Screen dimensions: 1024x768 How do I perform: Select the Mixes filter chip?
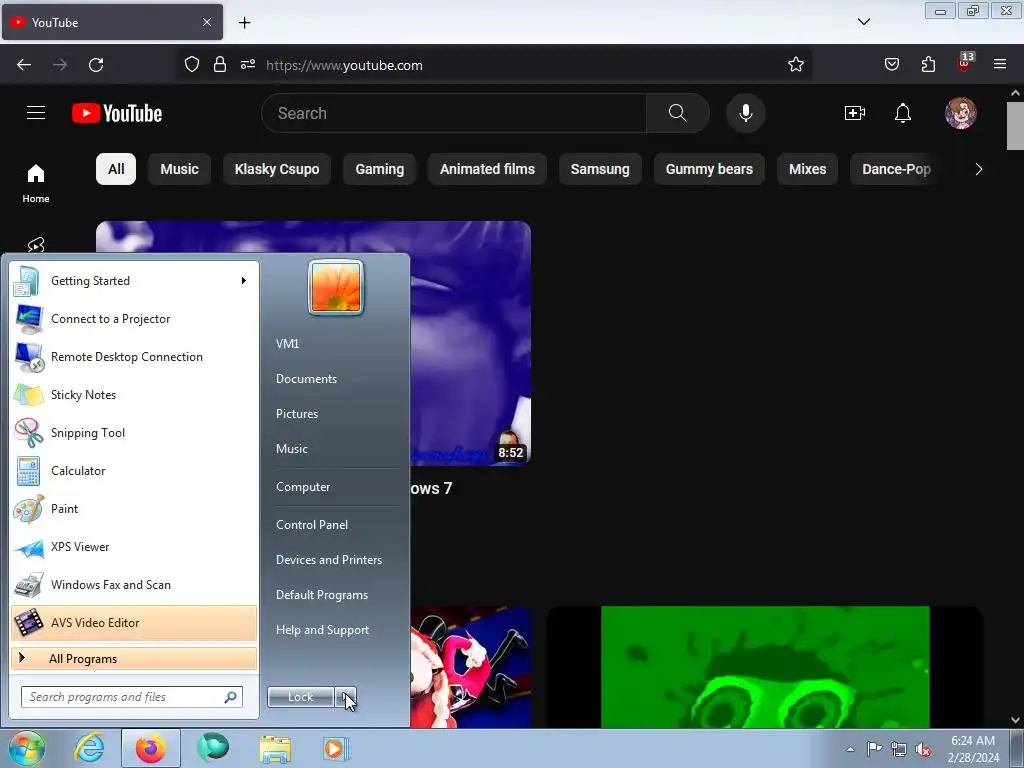pyautogui.click(x=807, y=169)
